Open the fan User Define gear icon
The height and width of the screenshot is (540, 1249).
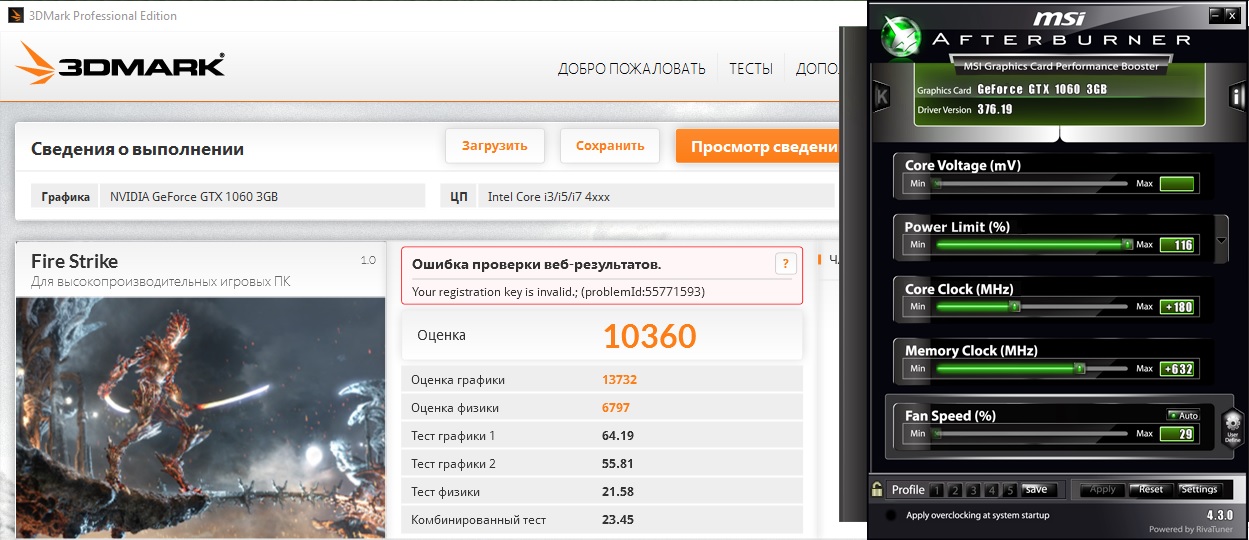[1232, 426]
